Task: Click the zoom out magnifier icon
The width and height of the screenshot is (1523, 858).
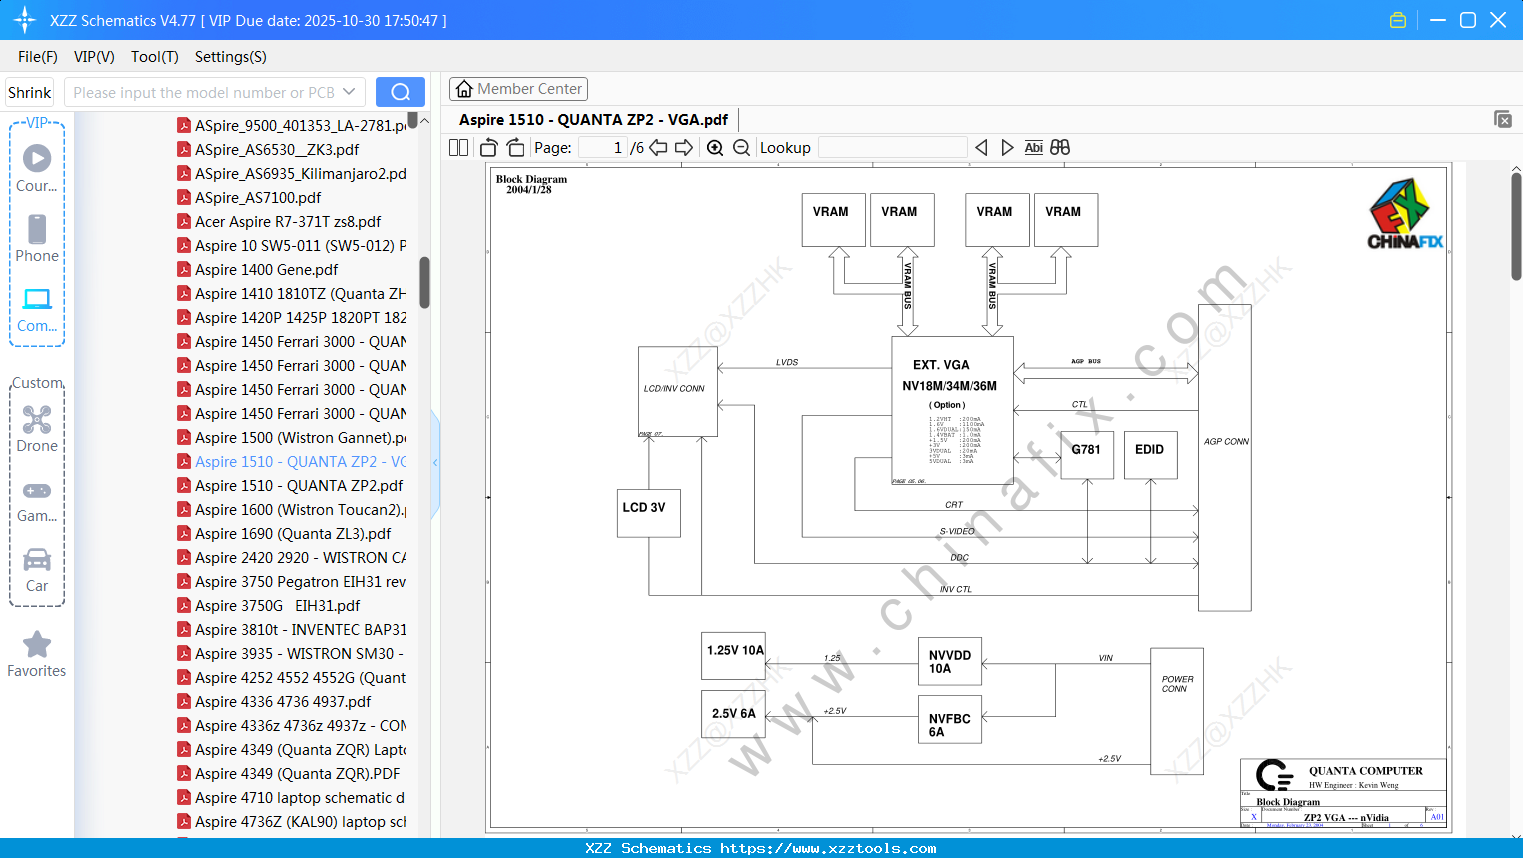Action: click(x=741, y=148)
